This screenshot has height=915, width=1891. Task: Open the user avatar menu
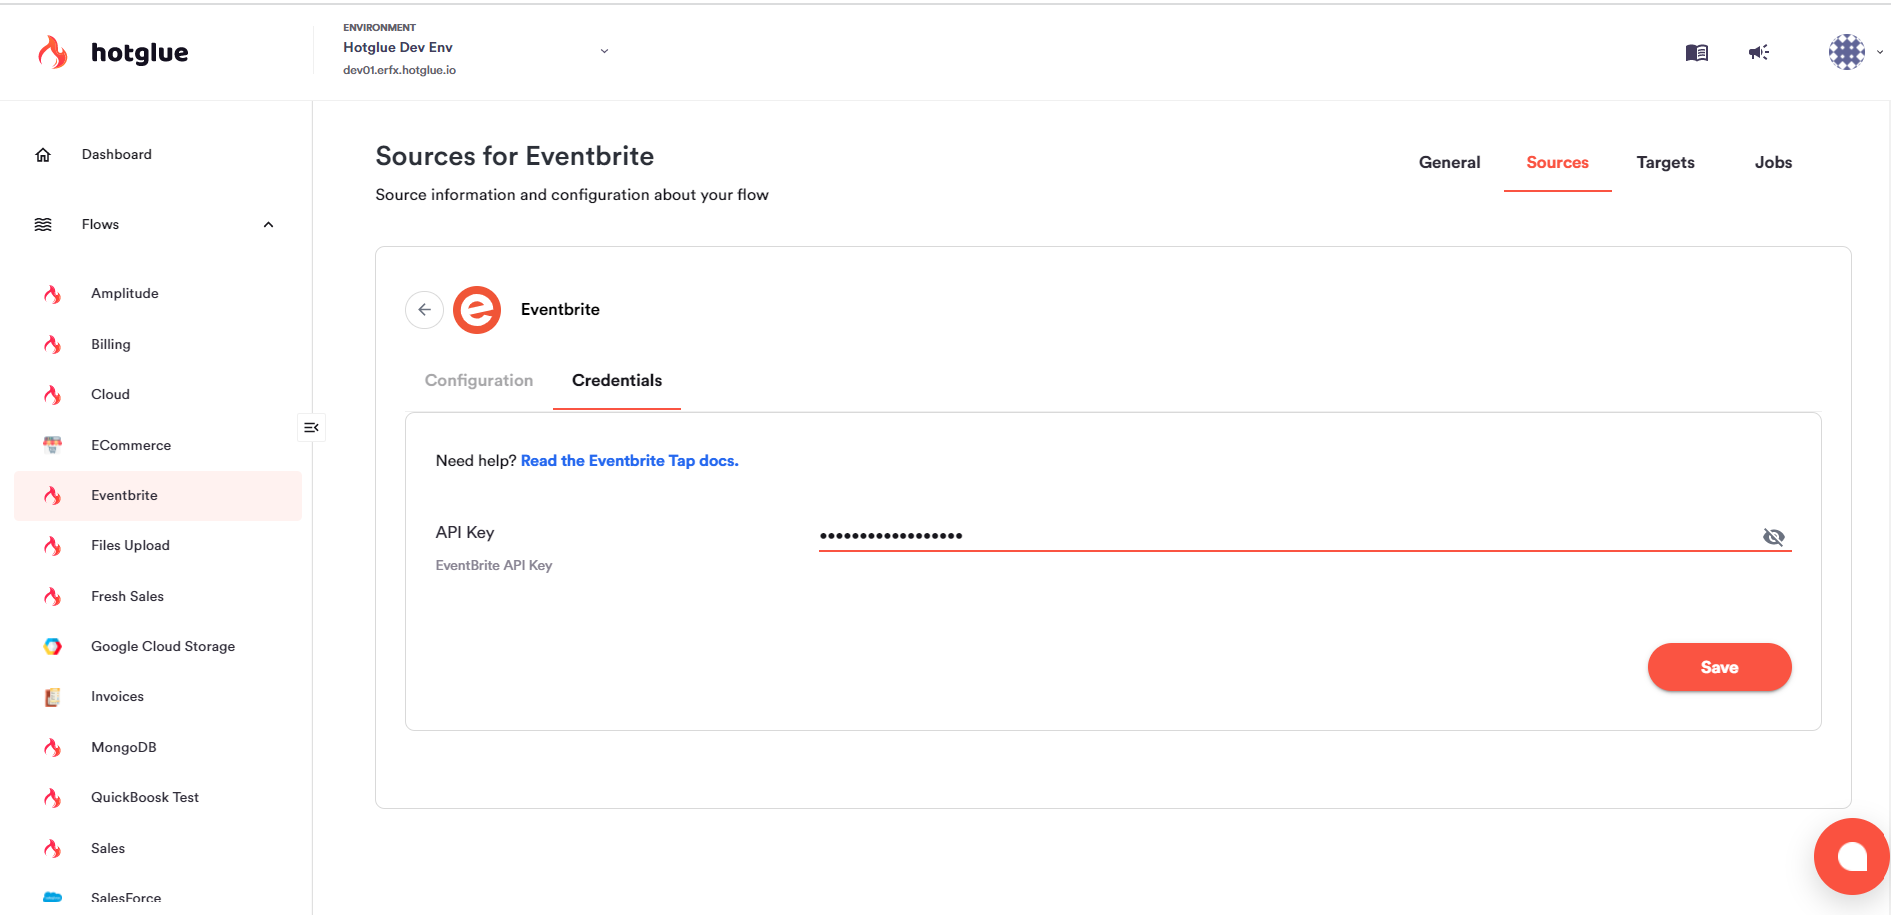(1847, 52)
